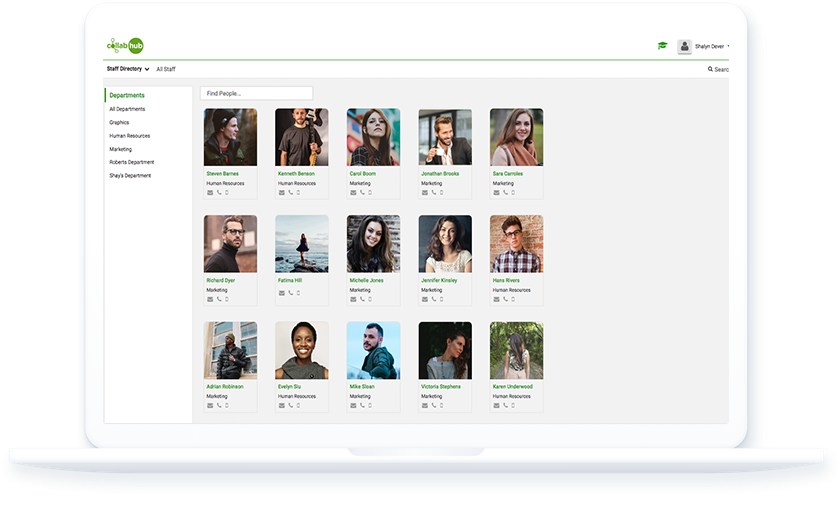Click Sara Carroles' profile photo

coord(516,137)
